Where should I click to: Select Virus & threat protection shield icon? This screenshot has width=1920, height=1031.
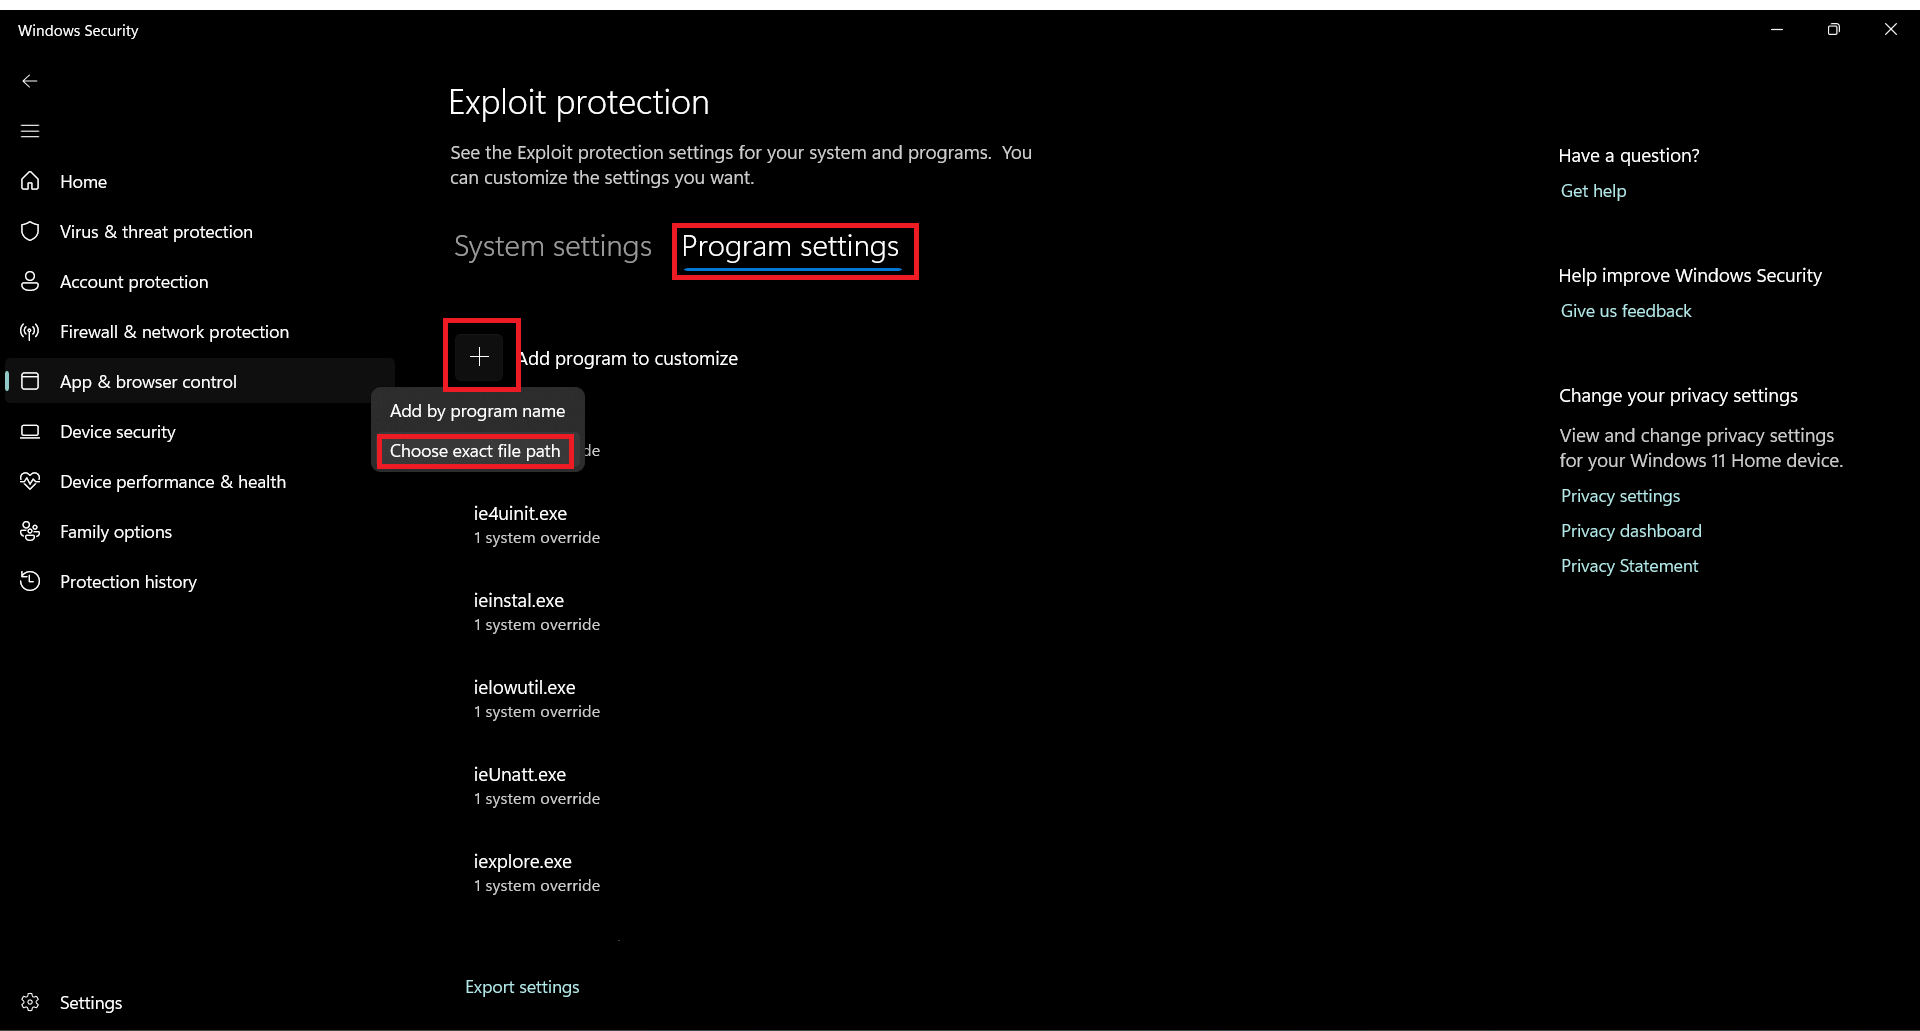[30, 231]
